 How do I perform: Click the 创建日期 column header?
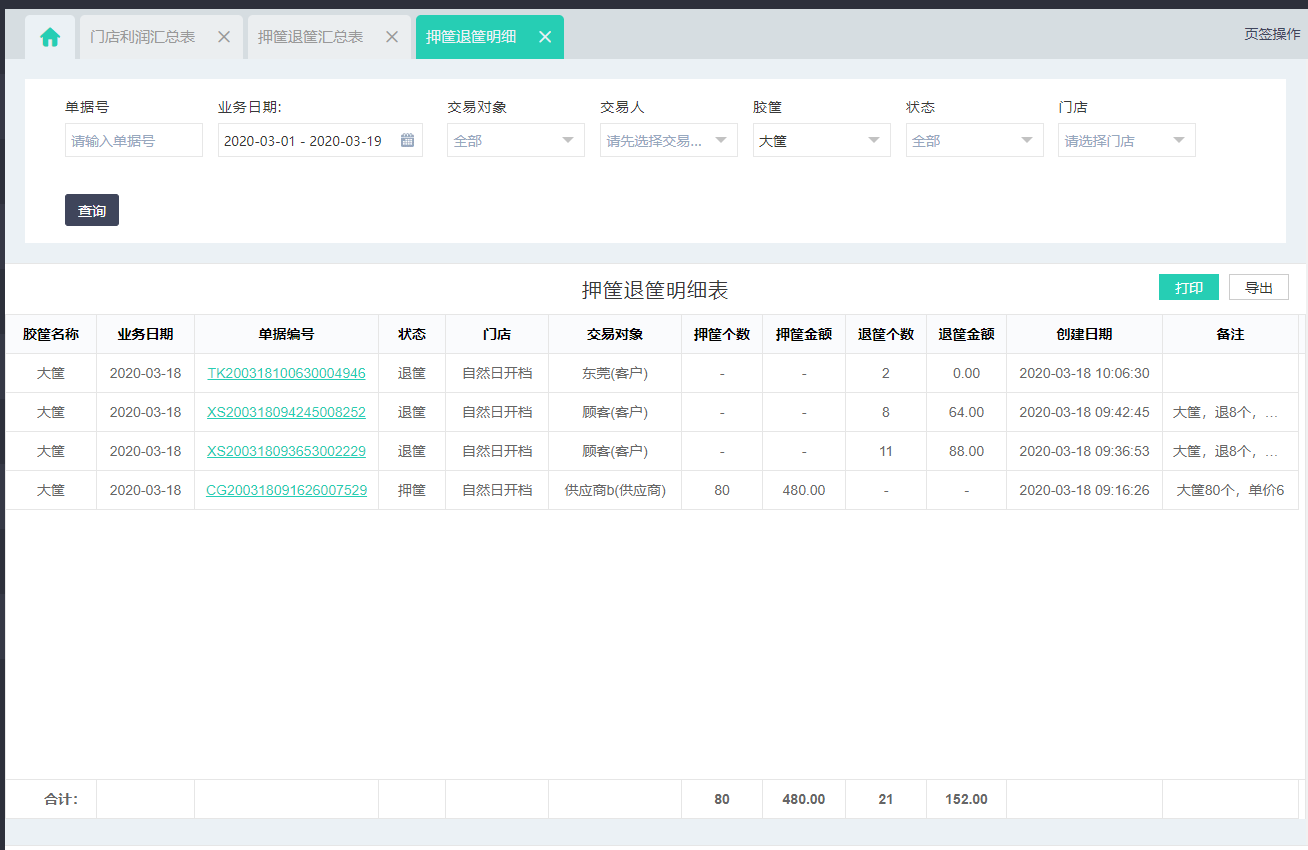pos(1085,334)
